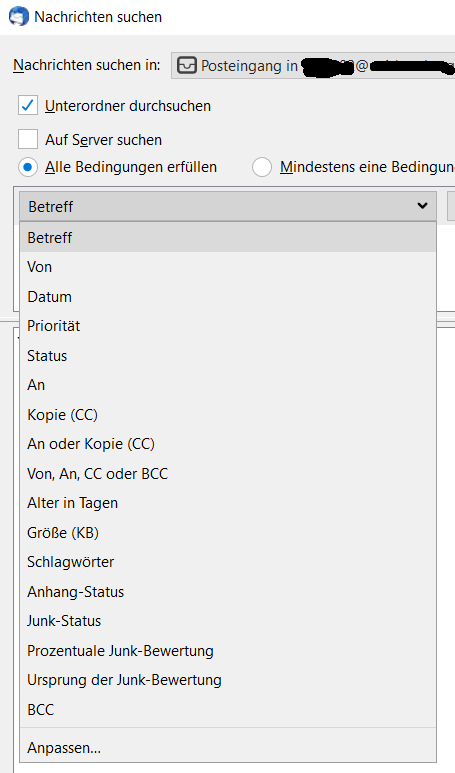This screenshot has width=455, height=773.
Task: Select Größe (KB) criterion
Action: [228, 532]
